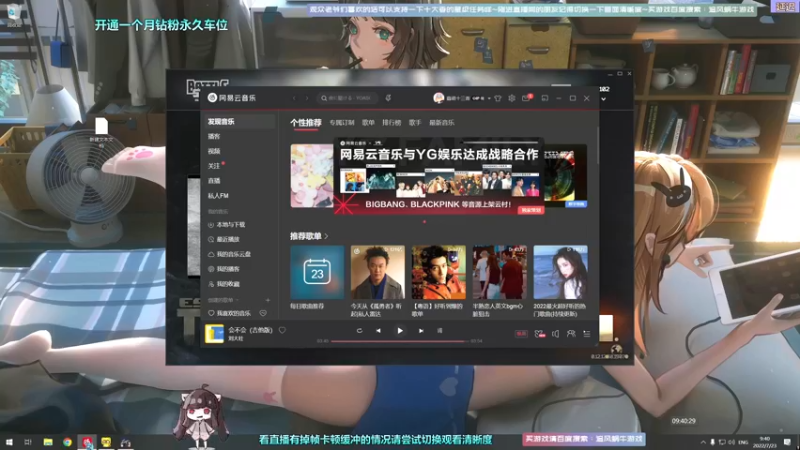Click listen-to-identify microphone icon
The image size is (800, 450).
point(388,98)
